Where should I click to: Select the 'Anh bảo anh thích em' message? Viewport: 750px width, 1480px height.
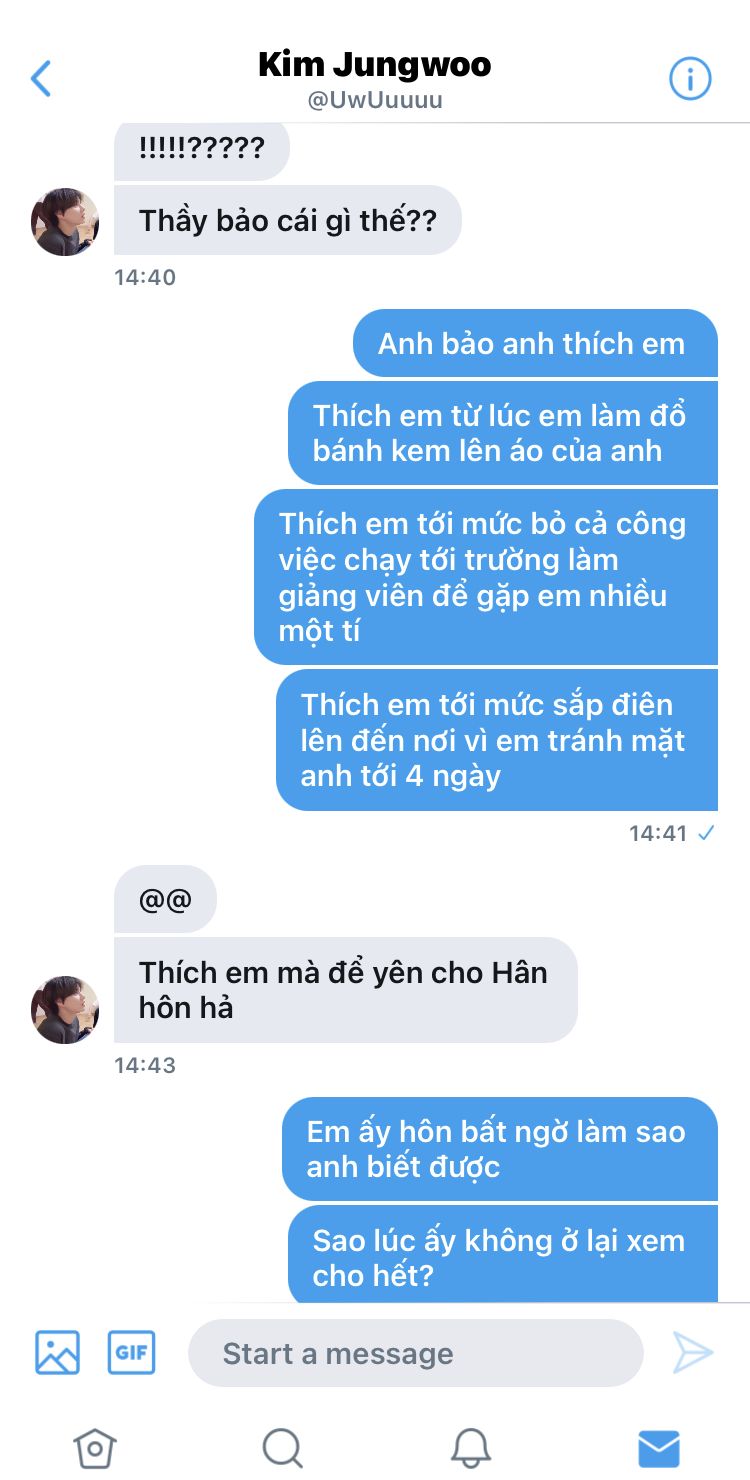point(535,343)
